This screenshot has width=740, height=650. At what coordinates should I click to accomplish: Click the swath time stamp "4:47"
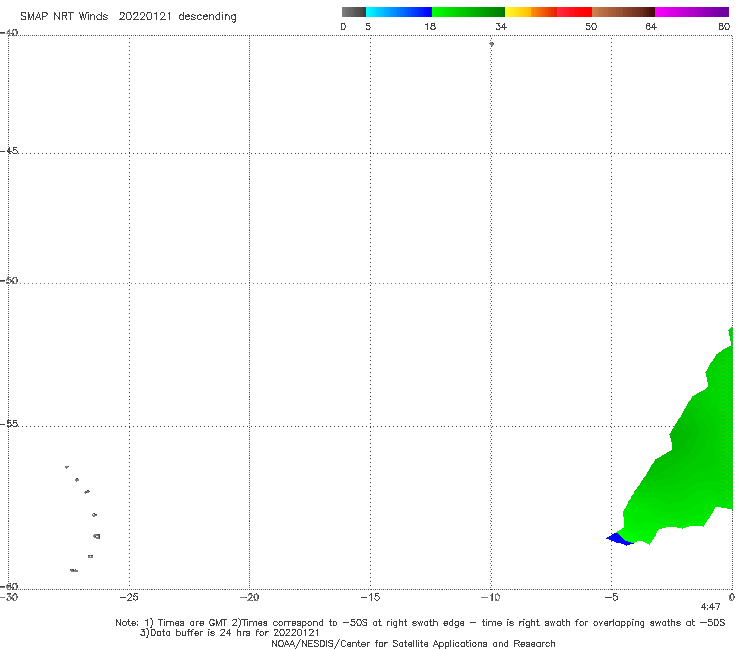pos(710,607)
